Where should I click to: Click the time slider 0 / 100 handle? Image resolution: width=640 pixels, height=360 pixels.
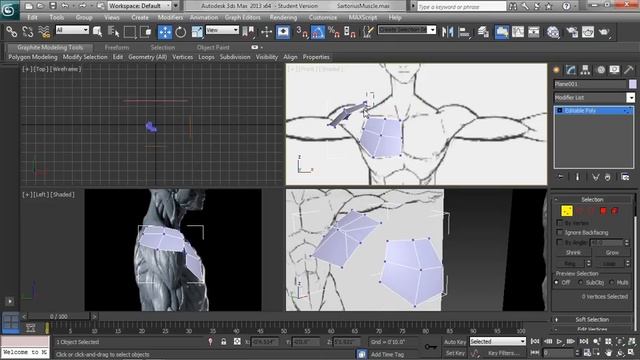(x=59, y=316)
